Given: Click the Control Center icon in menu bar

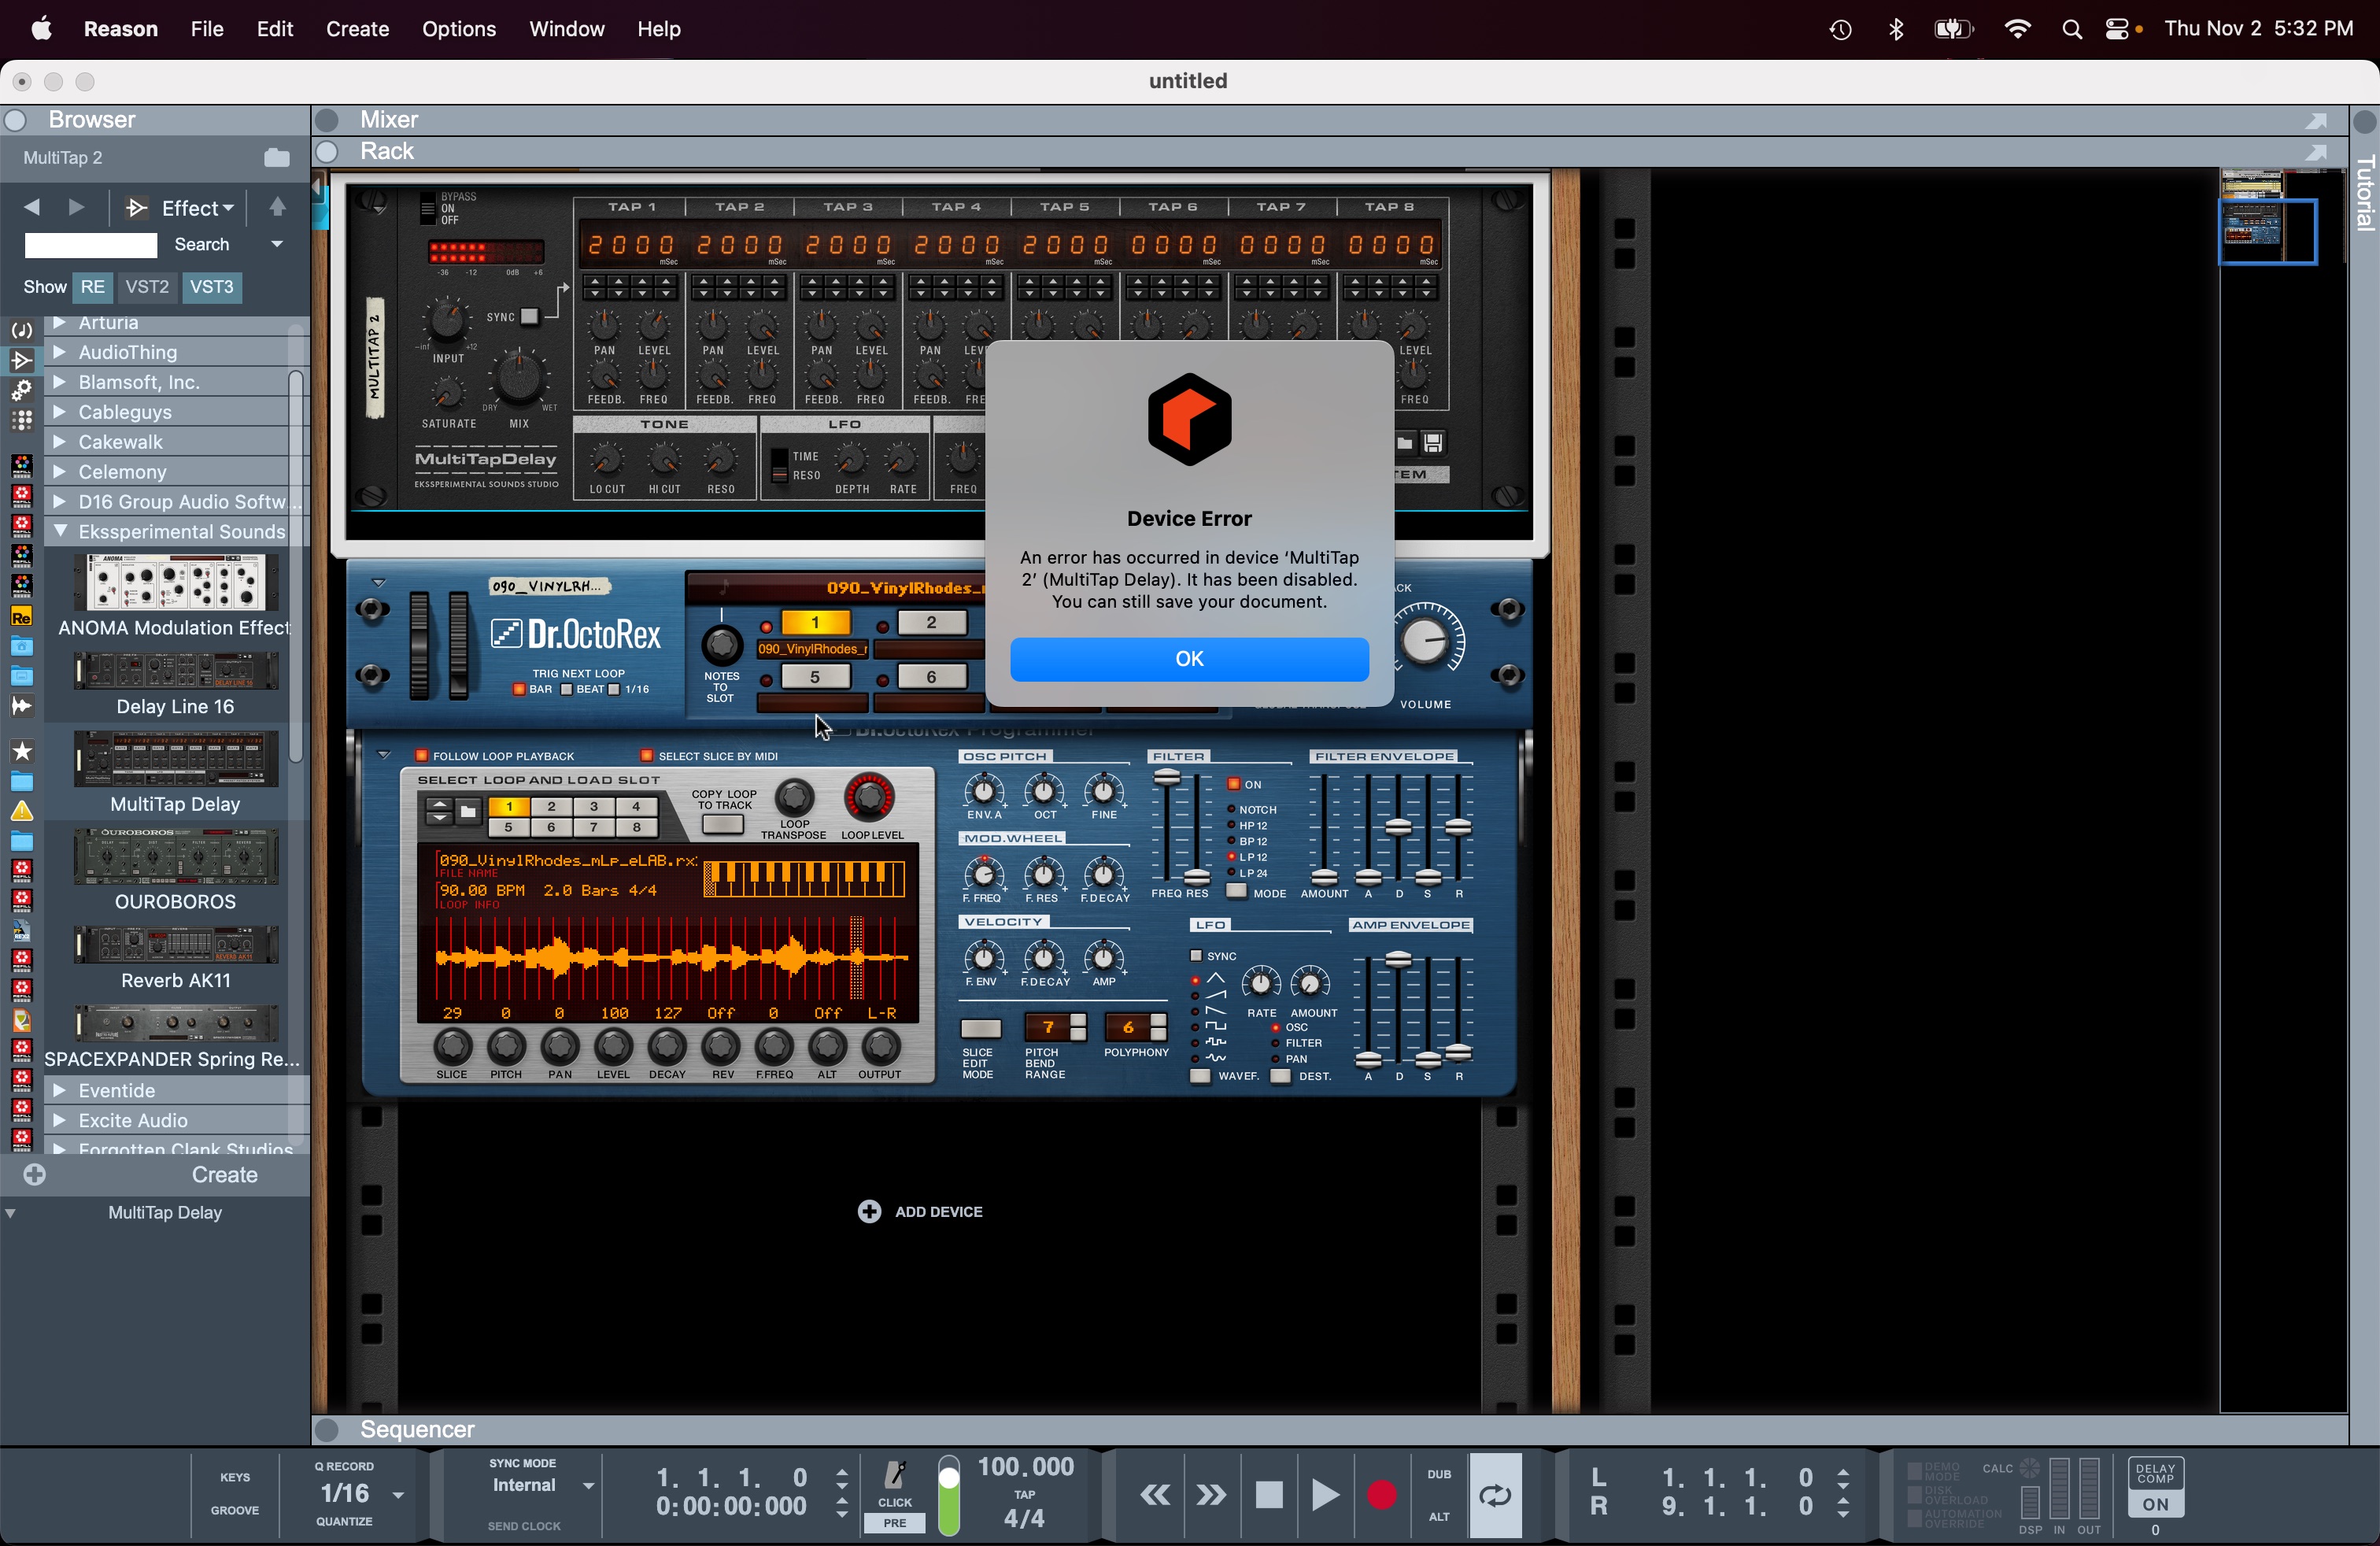Looking at the screenshot, I should click(x=2117, y=29).
